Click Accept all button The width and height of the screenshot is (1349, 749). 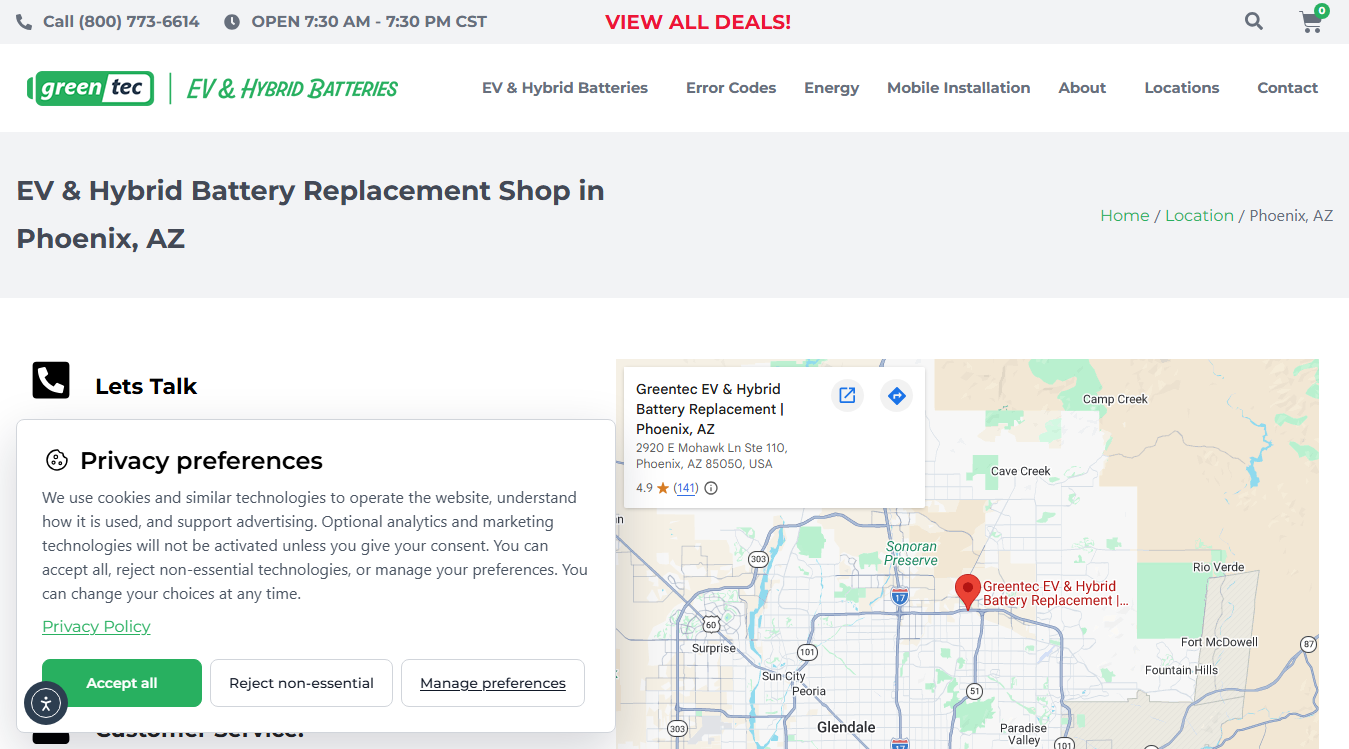point(122,683)
